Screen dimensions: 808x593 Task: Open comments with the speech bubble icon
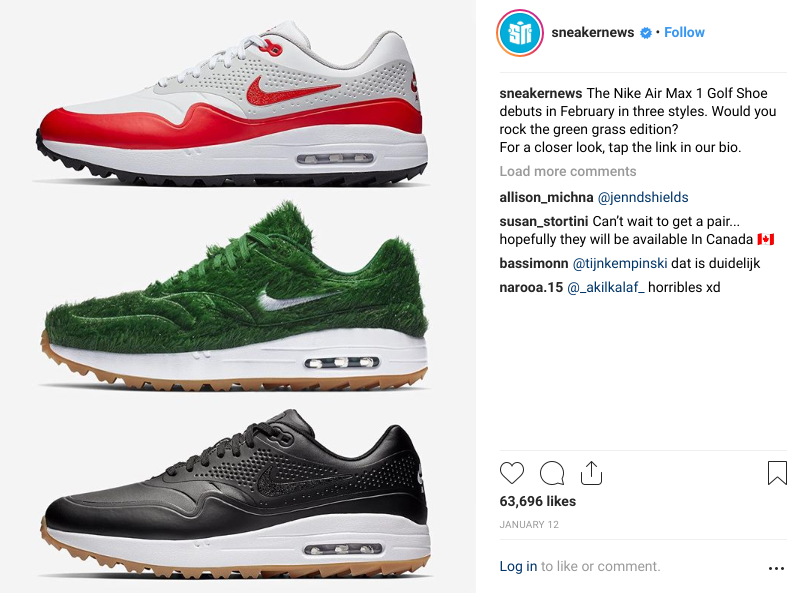coord(552,473)
